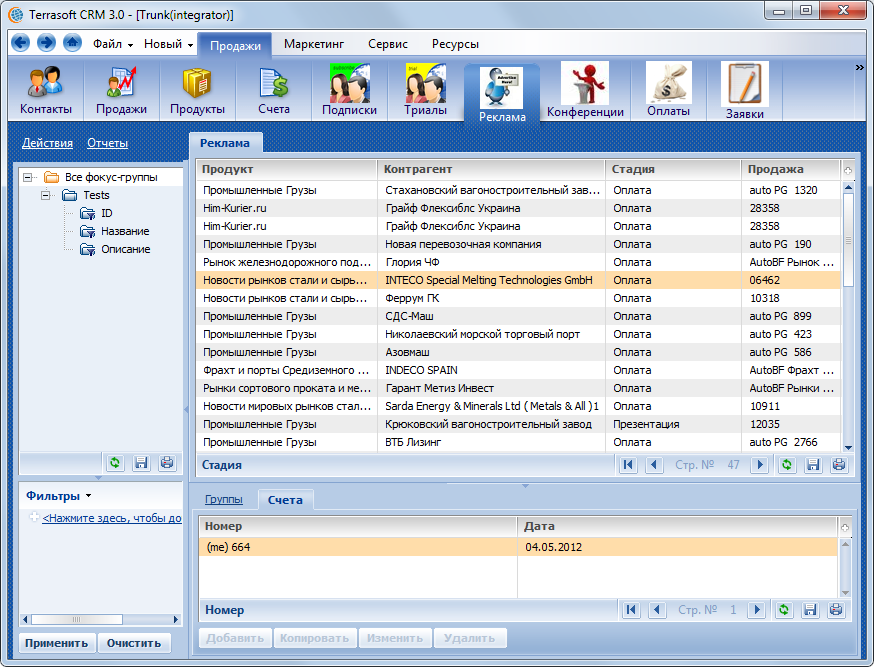Select the Счета detail tab
874x667 pixels.
[x=285, y=500]
